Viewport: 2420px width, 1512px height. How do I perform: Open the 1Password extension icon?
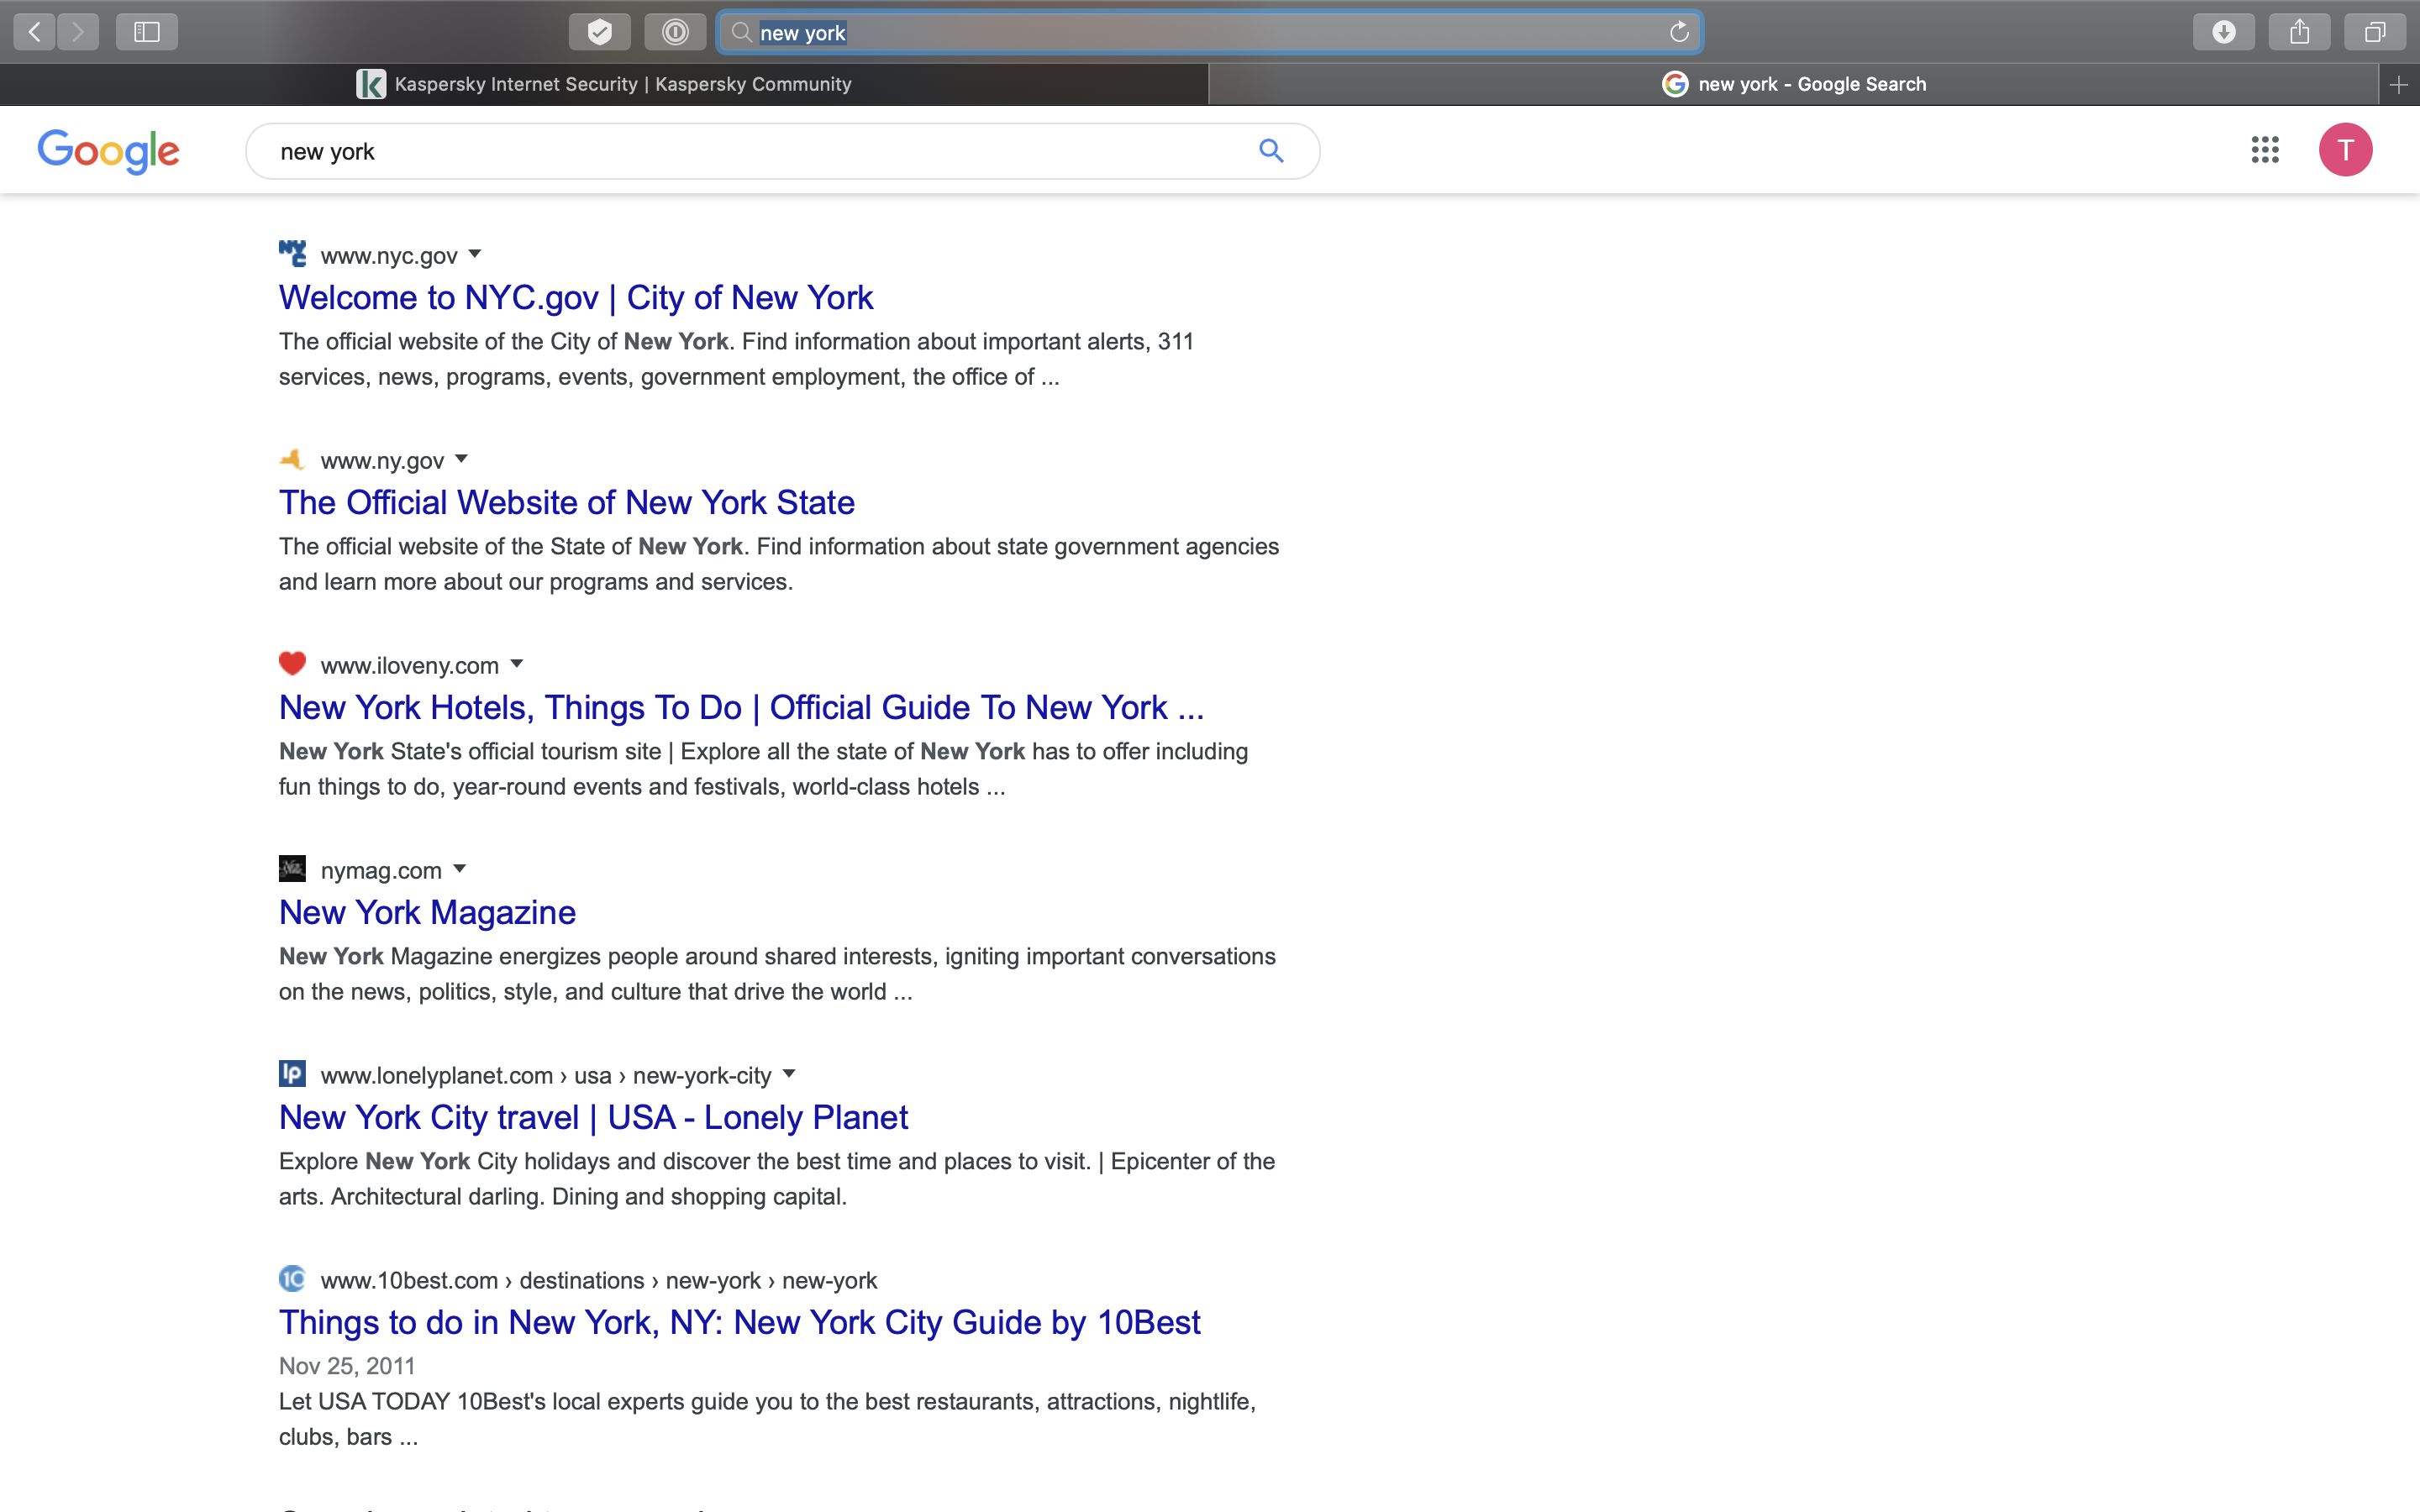pos(675,32)
